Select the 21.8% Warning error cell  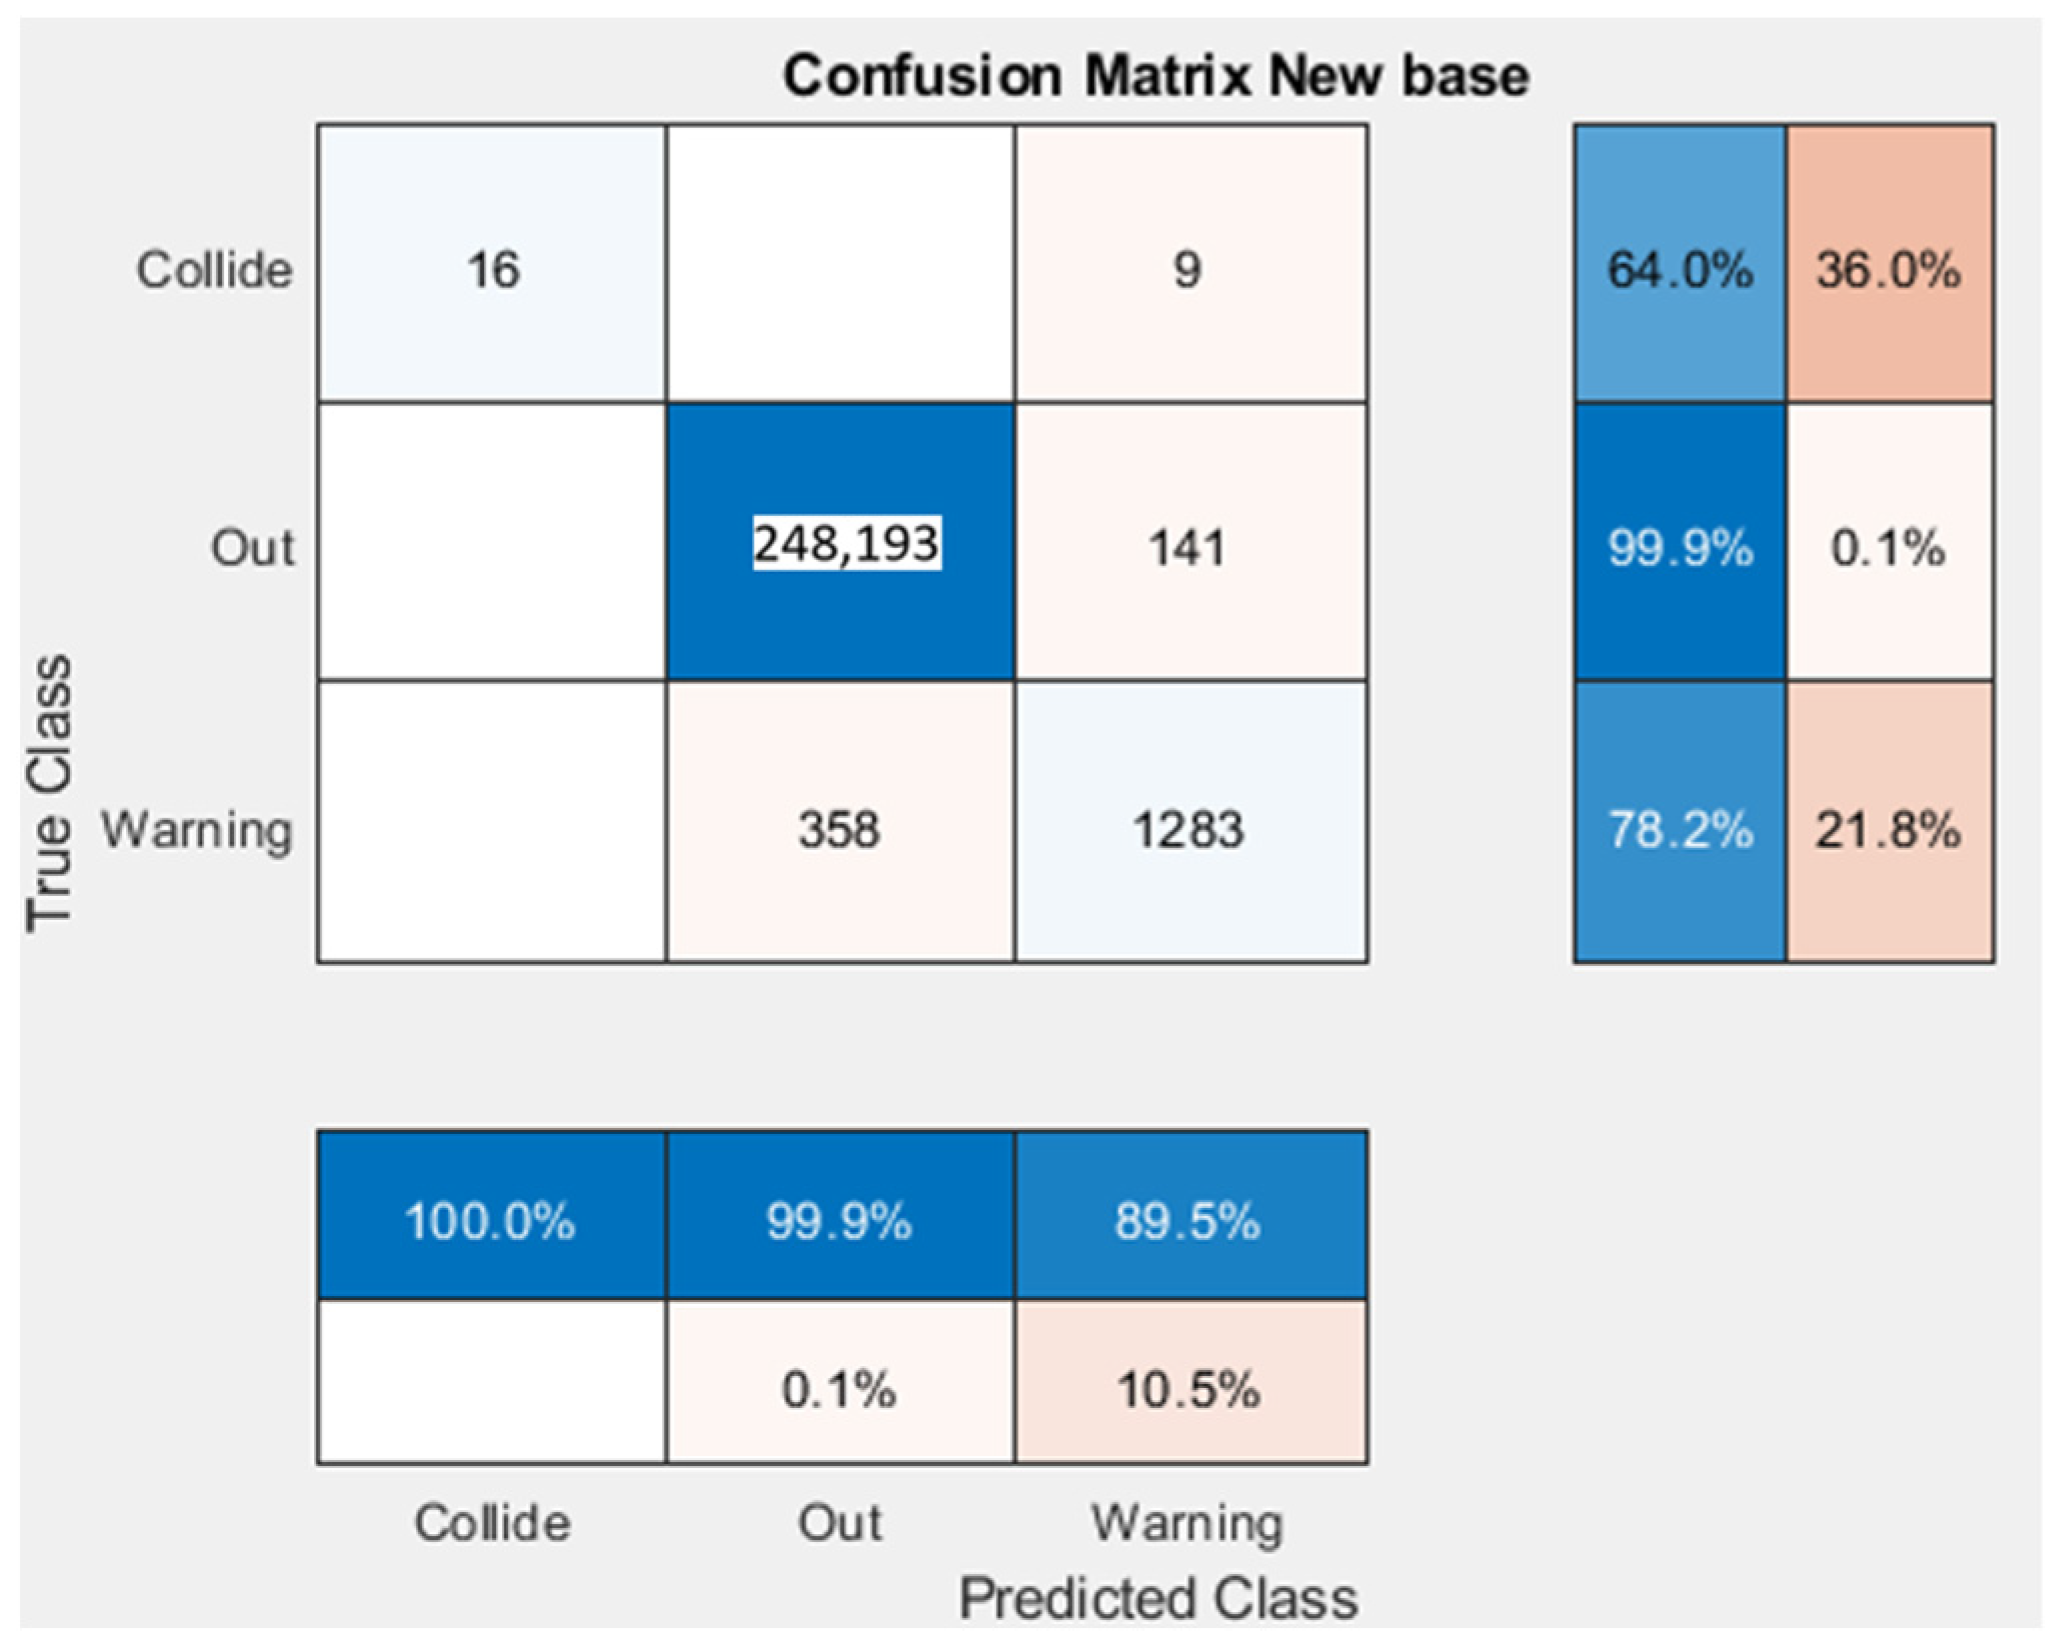click(x=1890, y=822)
